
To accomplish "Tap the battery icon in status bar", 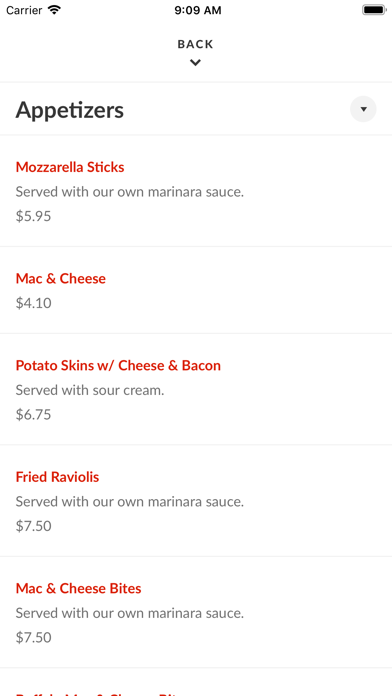I will [x=374, y=10].
